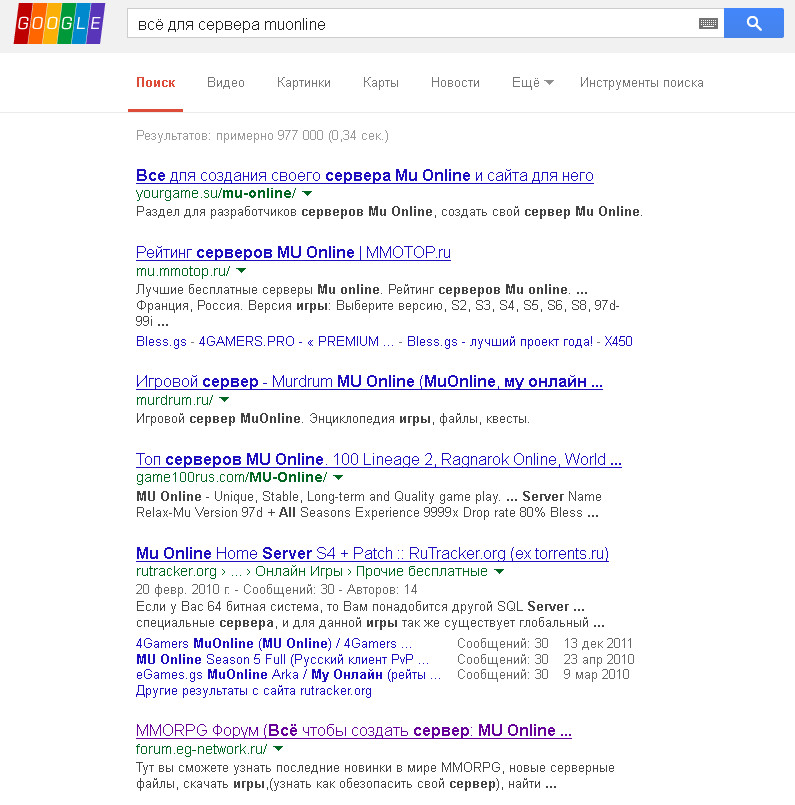Click snippet "Раздел для разработчиков серверов Mu Online"
Image resolution: width=795 pixels, height=805 pixels.
284,212
